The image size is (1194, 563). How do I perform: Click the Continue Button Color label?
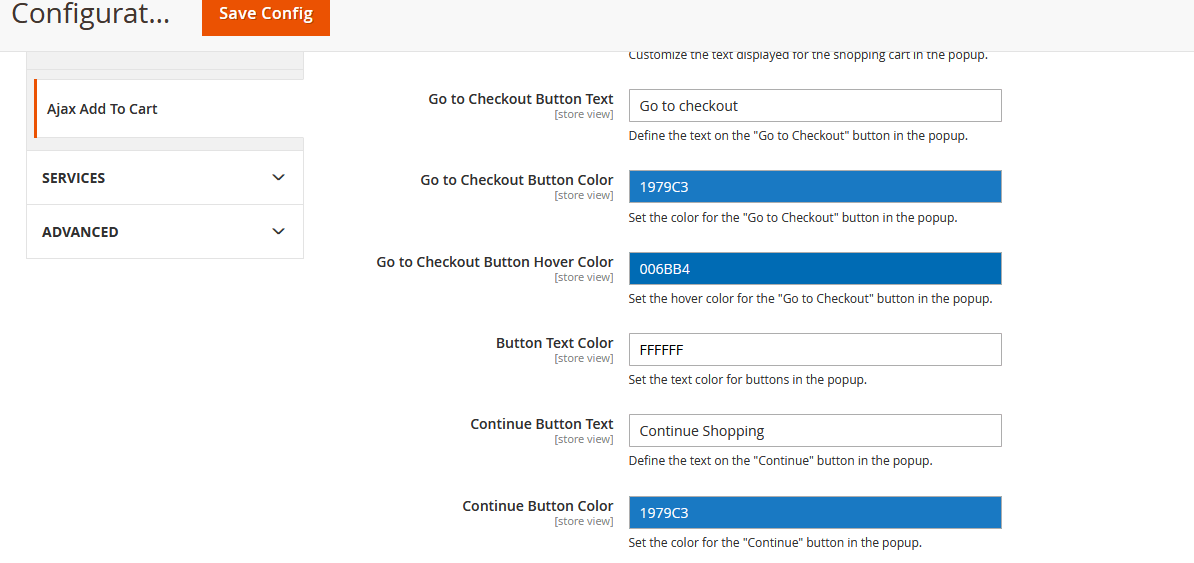(537, 506)
